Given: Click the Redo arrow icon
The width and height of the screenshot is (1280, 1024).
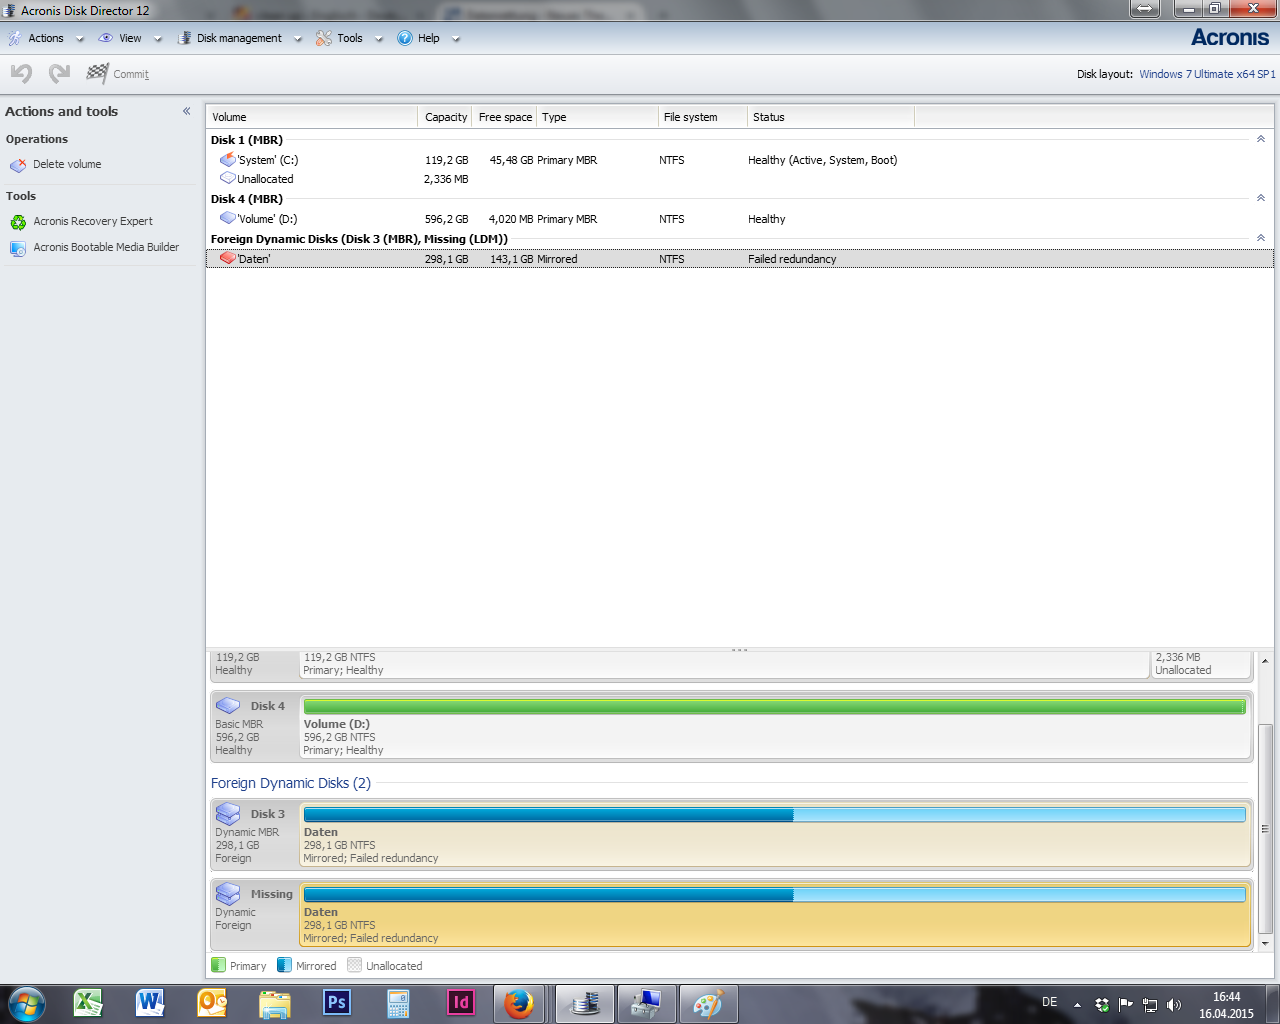Looking at the screenshot, I should click(59, 73).
